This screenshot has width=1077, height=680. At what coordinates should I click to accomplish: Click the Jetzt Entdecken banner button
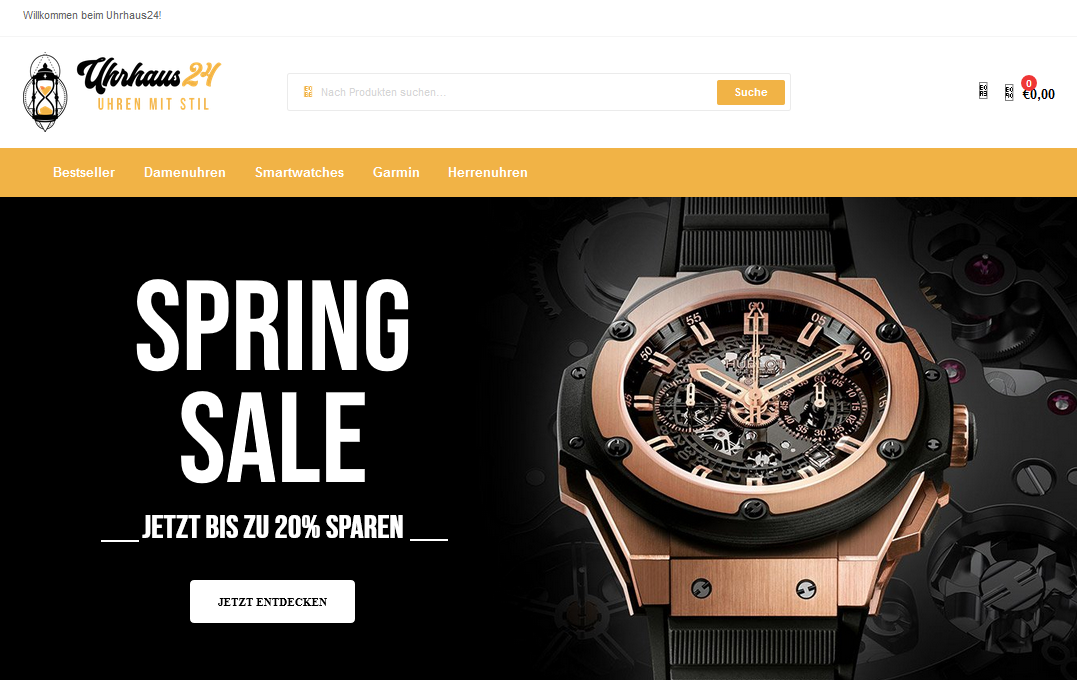coord(273,602)
